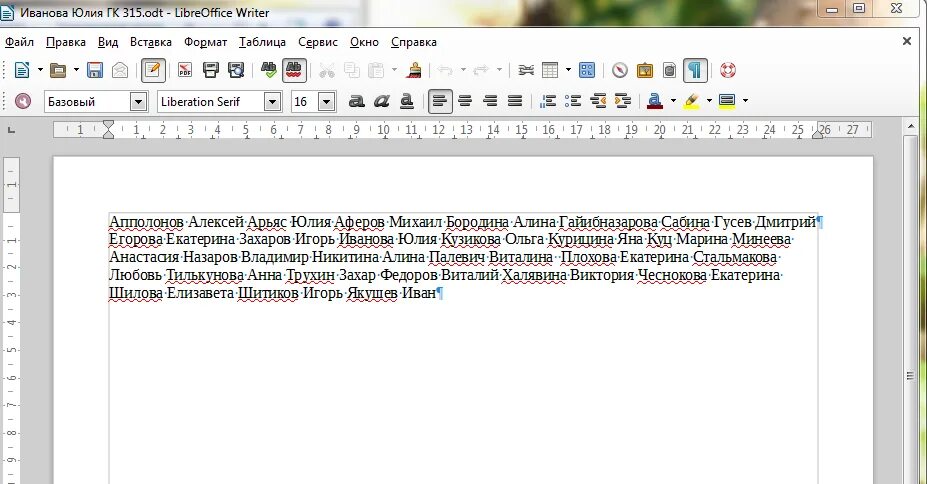Apply highlighting with the marker icon

click(x=691, y=101)
